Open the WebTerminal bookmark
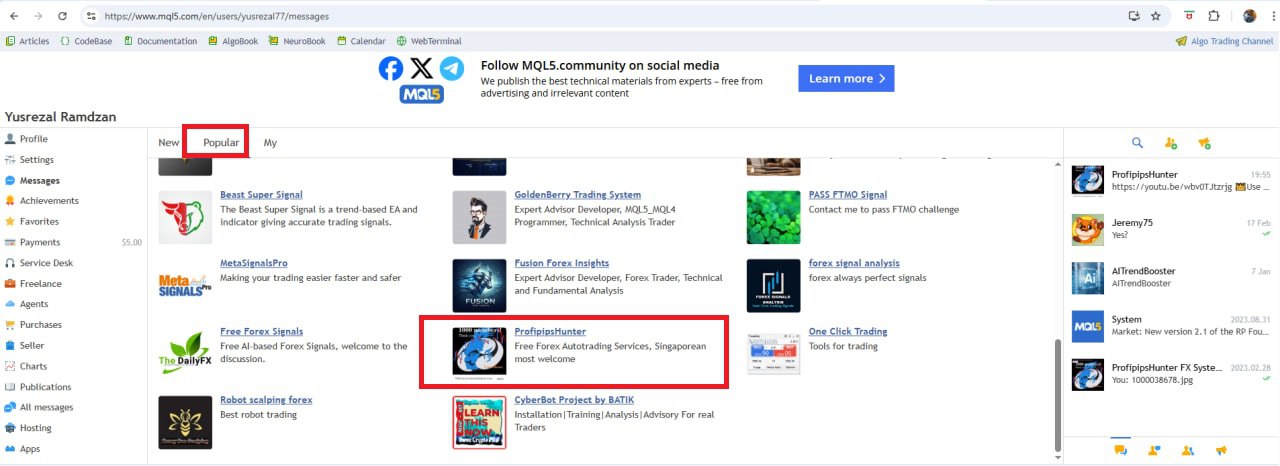Image resolution: width=1280 pixels, height=466 pixels. [x=429, y=41]
